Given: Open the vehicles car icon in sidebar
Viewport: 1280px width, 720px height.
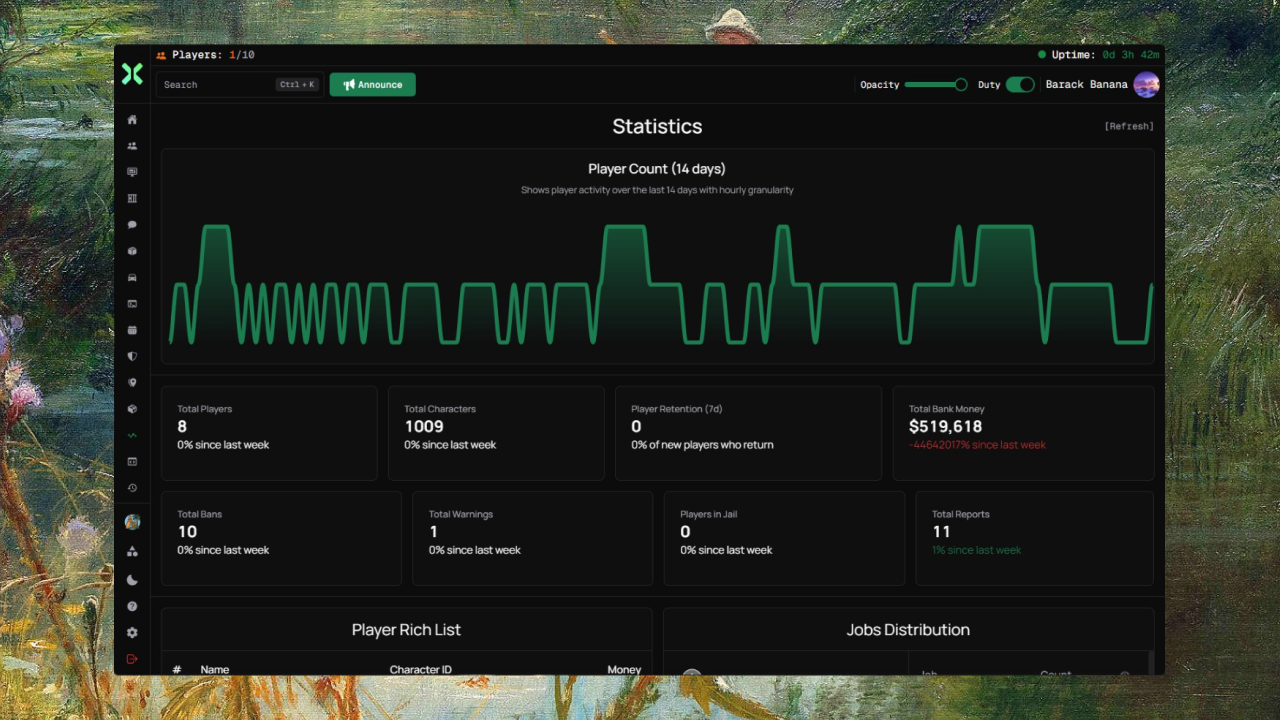Looking at the screenshot, I should point(132,278).
